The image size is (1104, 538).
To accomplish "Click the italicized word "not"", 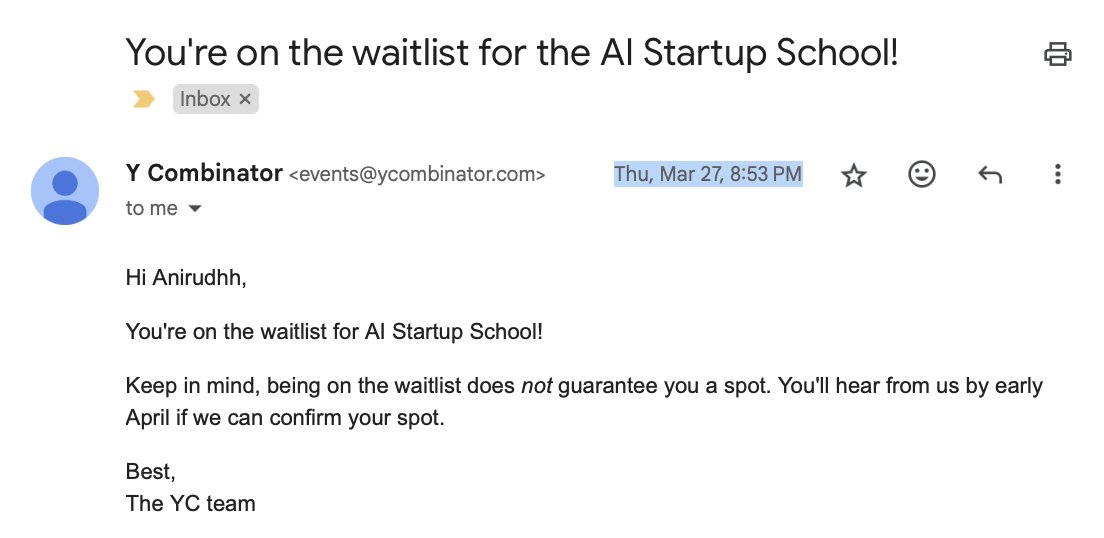I will (x=537, y=386).
